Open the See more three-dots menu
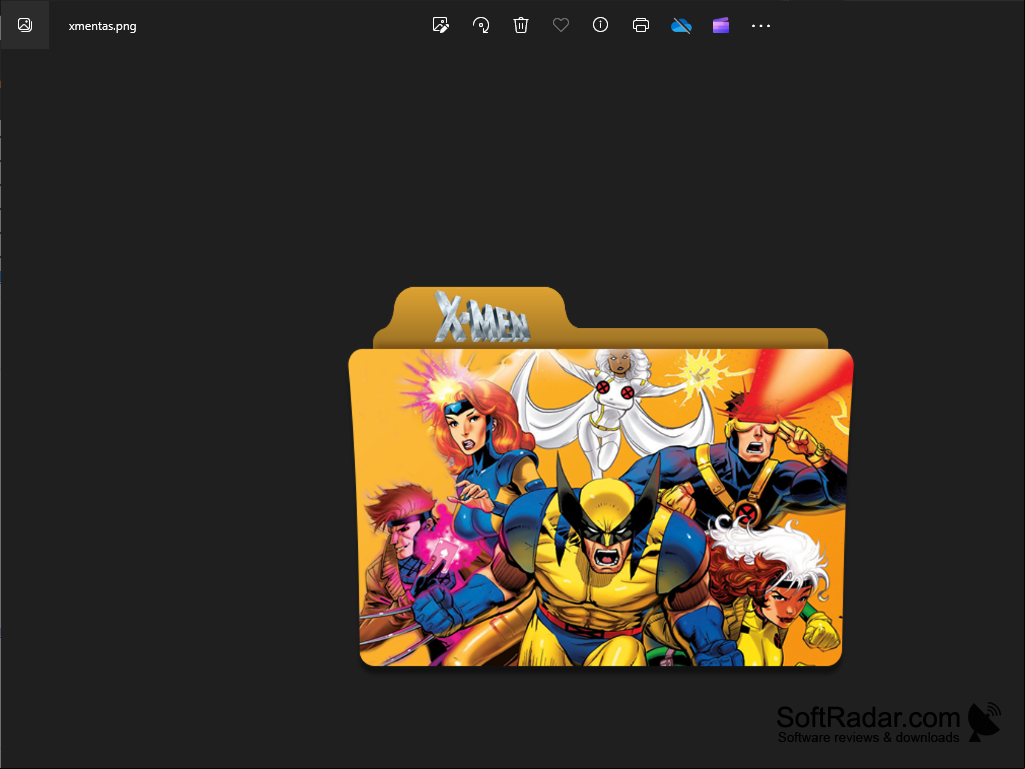Screen dimensions: 1025x769 761,26
